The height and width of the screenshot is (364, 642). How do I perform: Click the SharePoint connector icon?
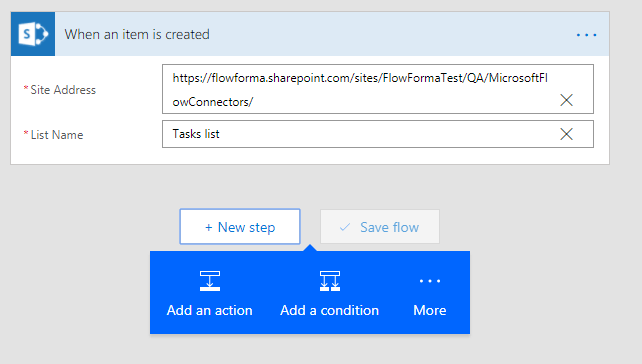pyautogui.click(x=33, y=34)
